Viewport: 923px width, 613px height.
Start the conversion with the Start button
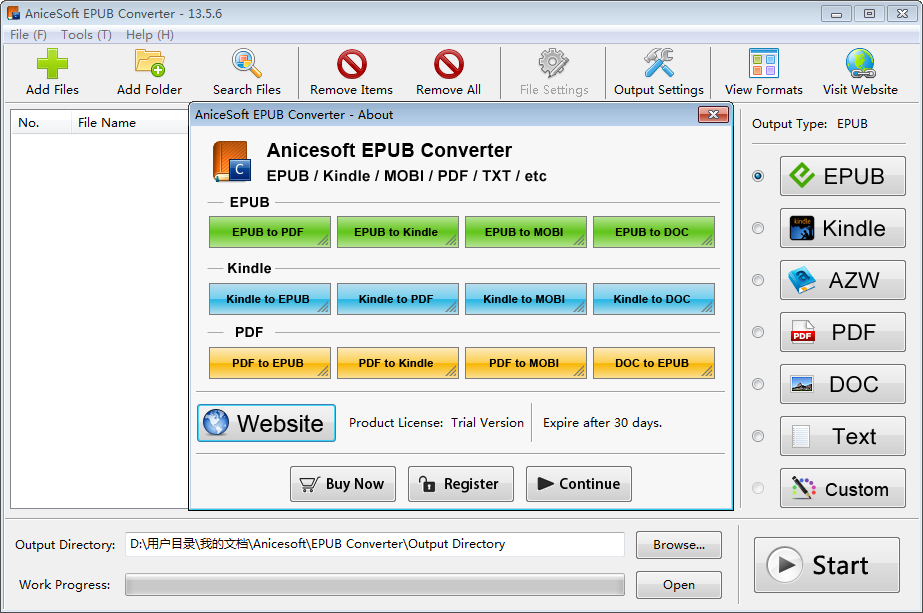[826, 565]
